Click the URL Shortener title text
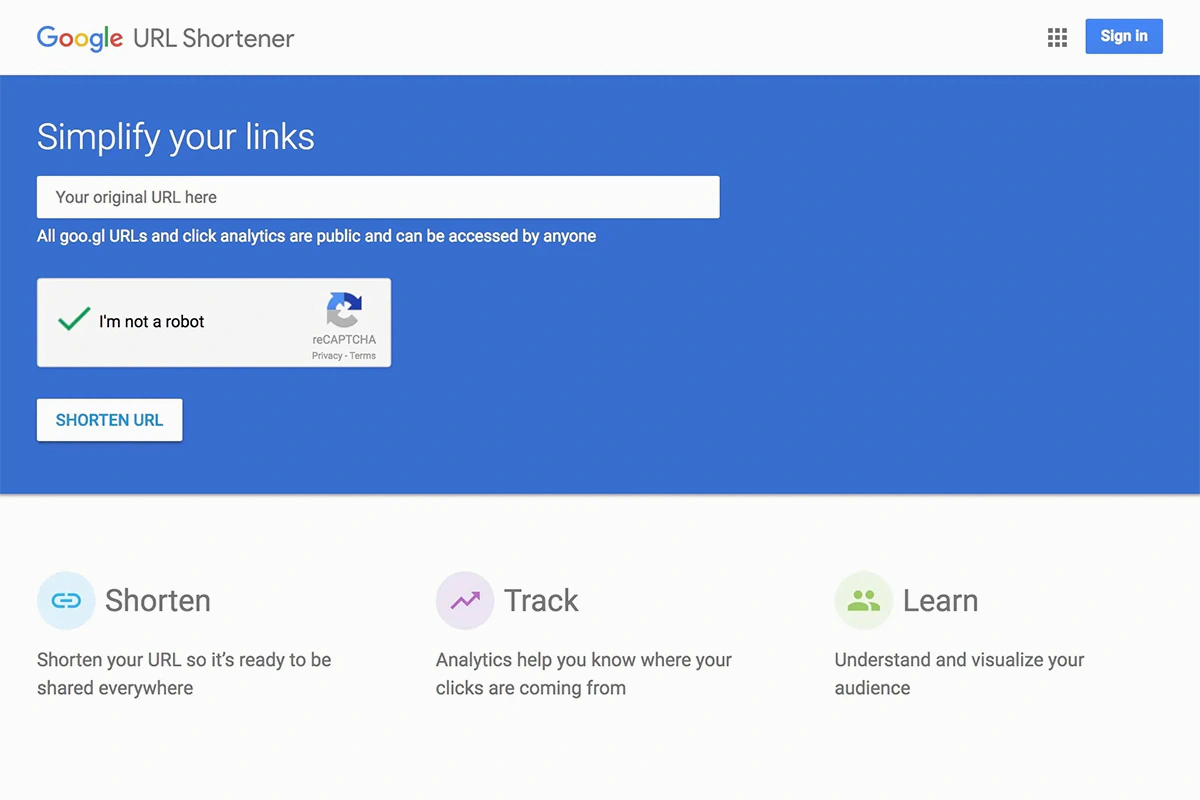 pos(214,39)
